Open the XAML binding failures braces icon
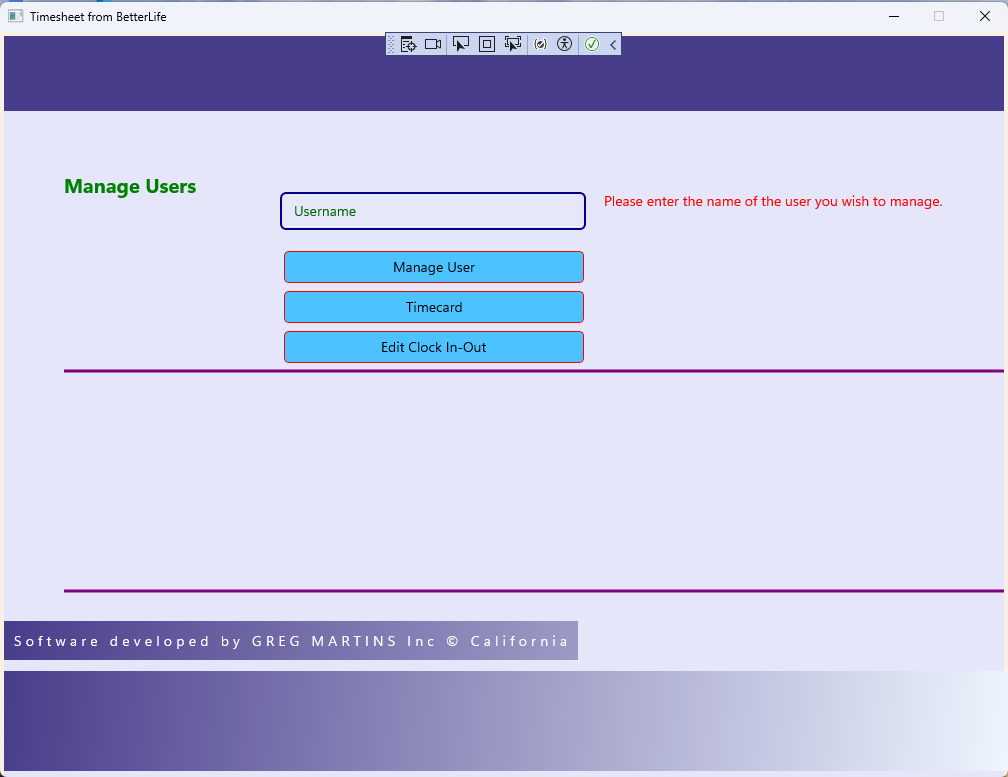This screenshot has height=777, width=1008. click(540, 44)
